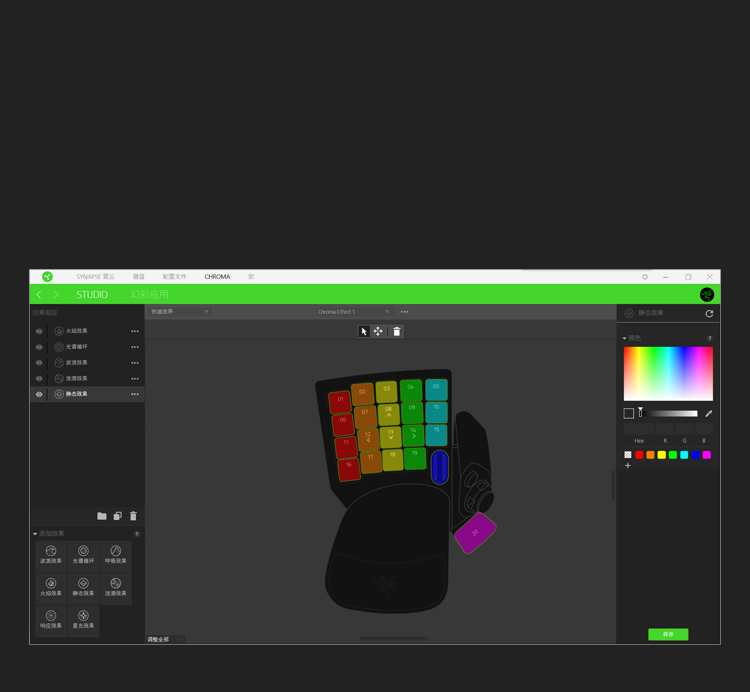Reset the static effect settings
Viewport: 750px width, 692px height.
(x=709, y=314)
